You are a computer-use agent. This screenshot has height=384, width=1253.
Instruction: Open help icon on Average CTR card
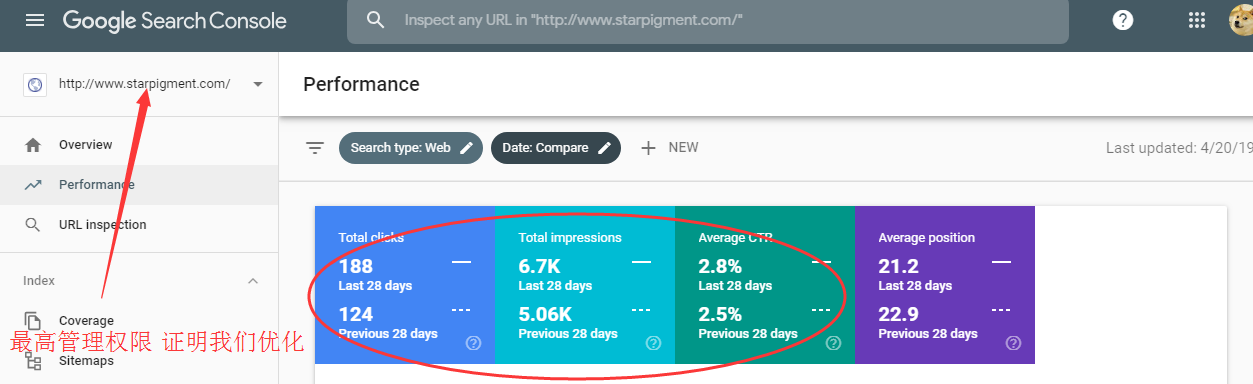click(x=834, y=343)
